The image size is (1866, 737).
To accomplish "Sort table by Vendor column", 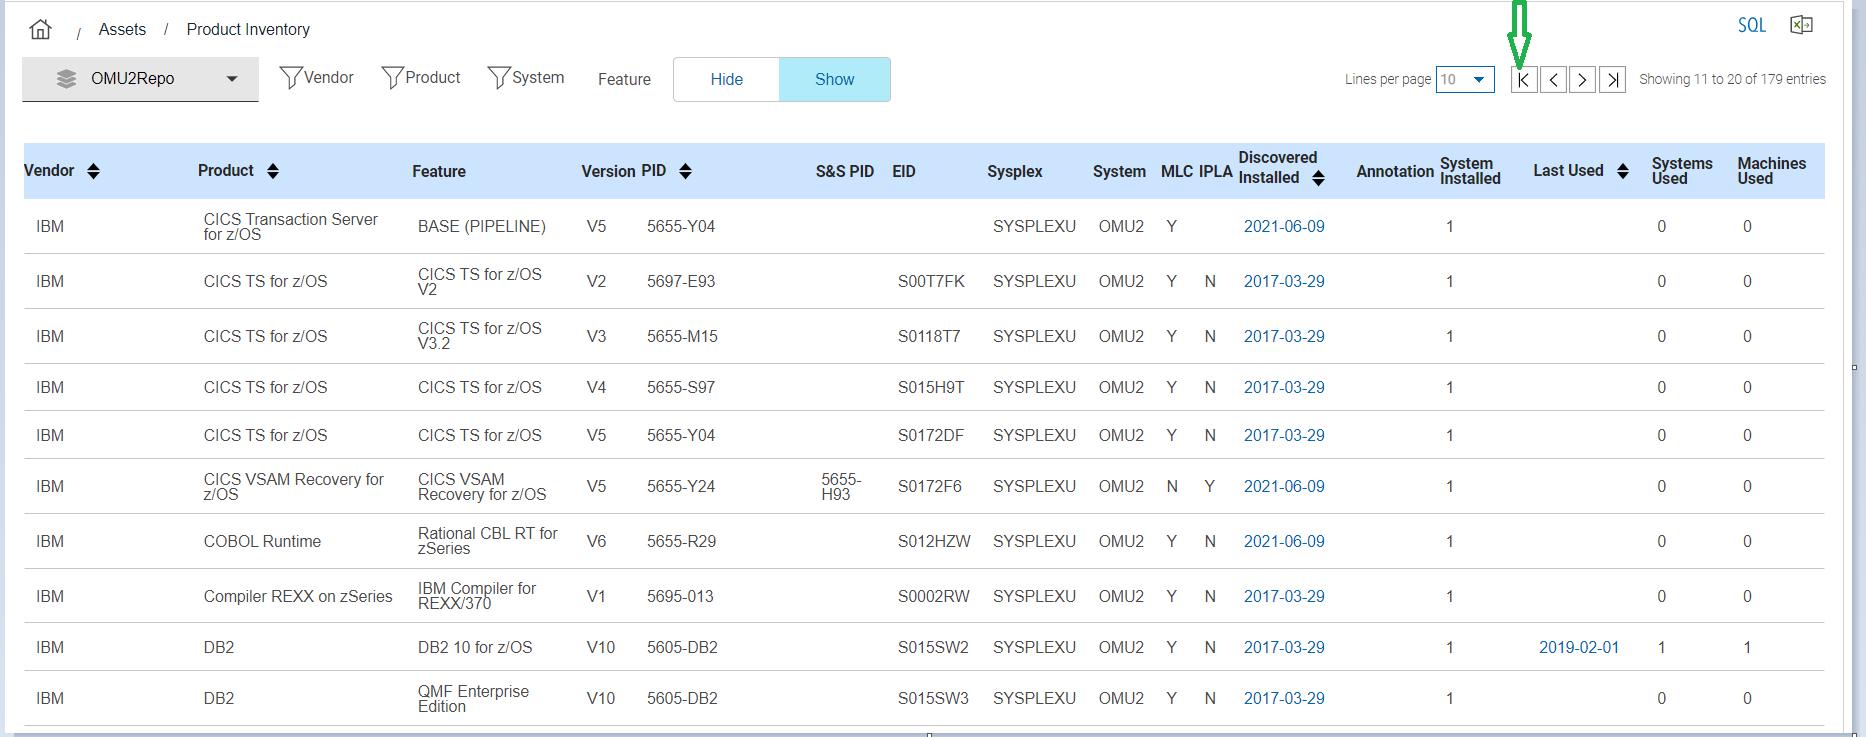I will [x=93, y=171].
